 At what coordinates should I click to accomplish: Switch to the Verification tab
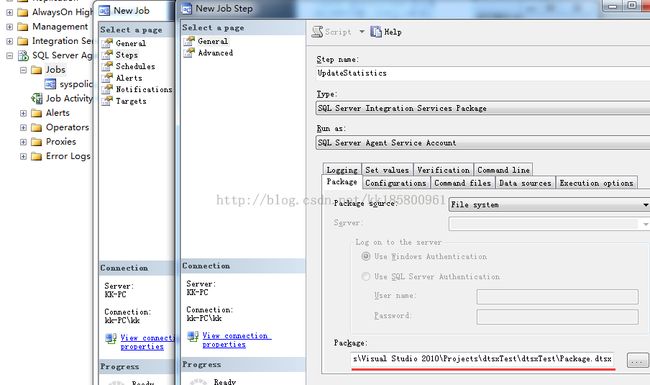pos(444,170)
